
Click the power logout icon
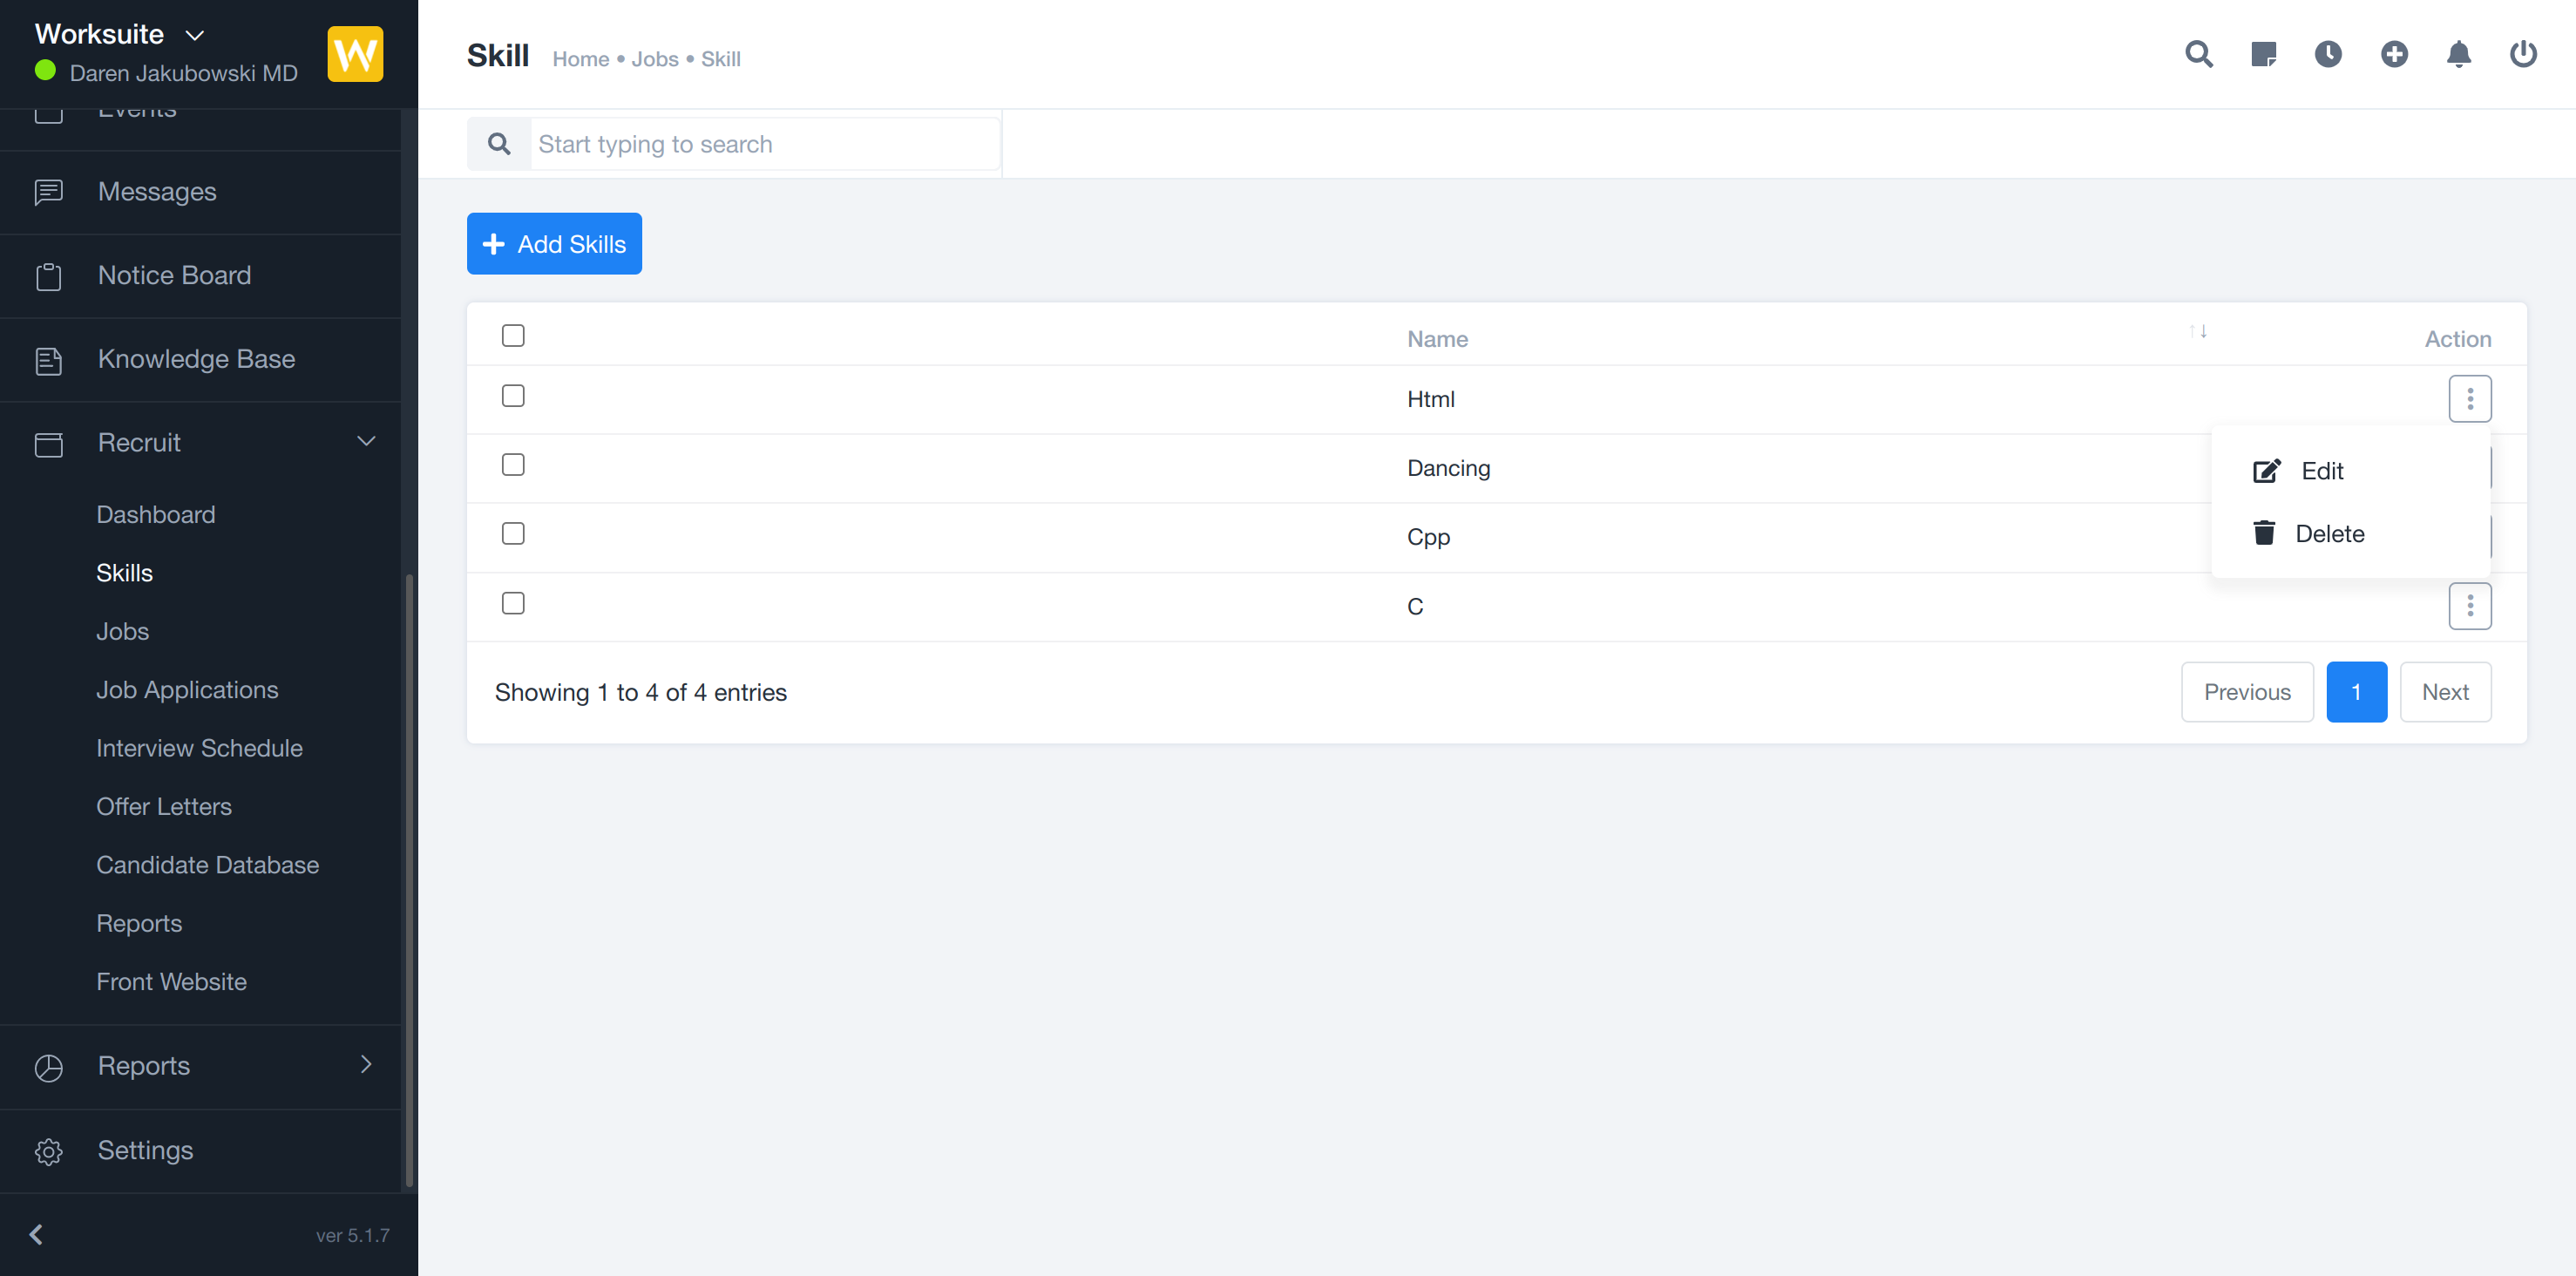(x=2523, y=54)
